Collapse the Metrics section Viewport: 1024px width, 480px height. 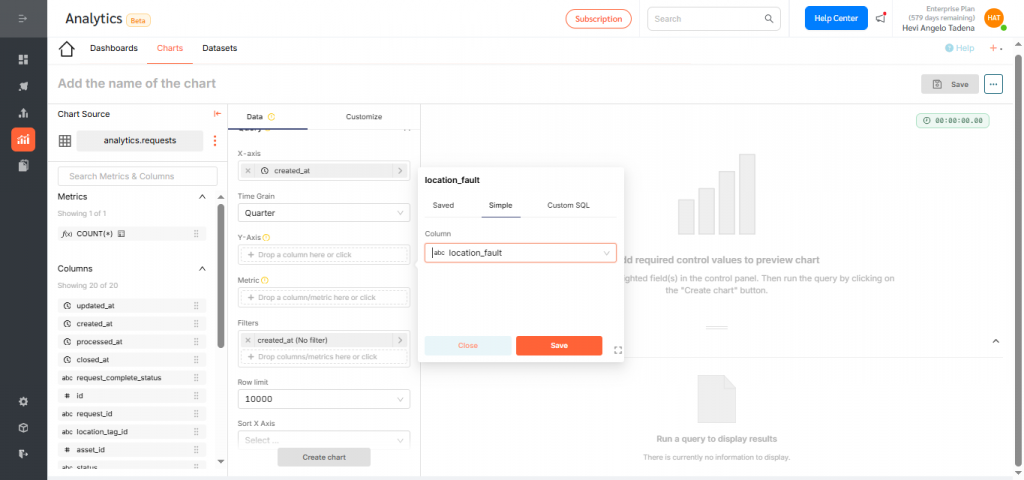203,197
